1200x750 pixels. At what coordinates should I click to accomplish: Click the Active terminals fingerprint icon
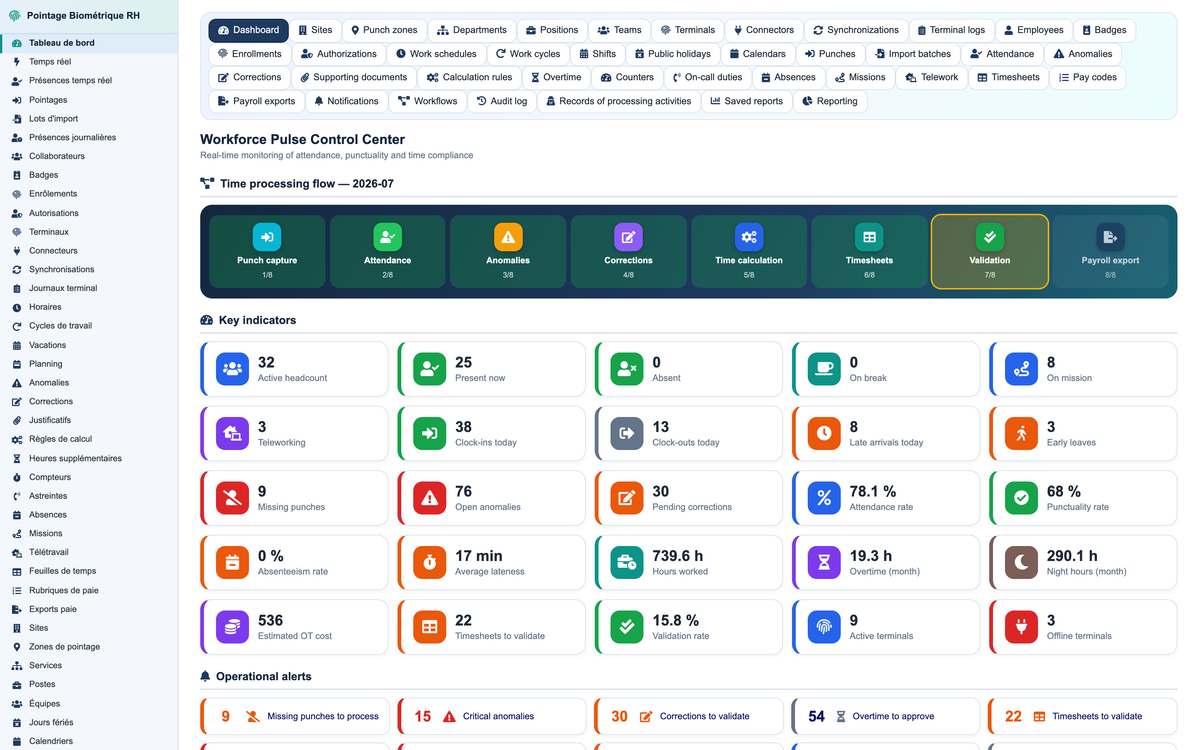tap(824, 627)
